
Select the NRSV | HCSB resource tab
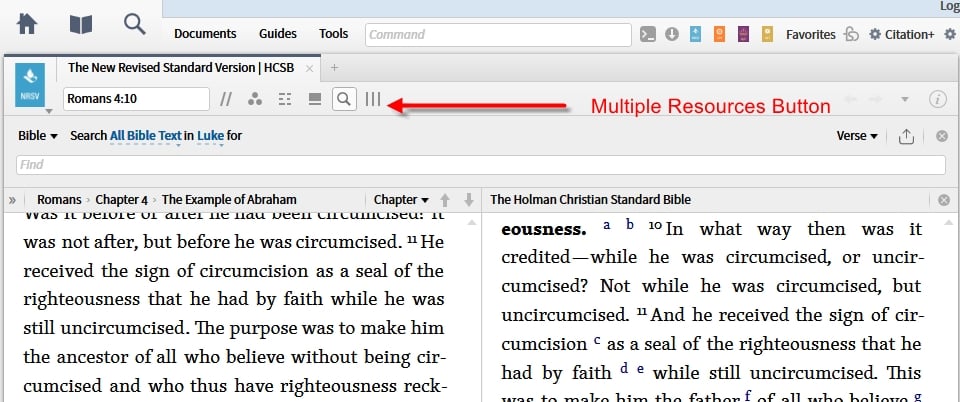(181, 68)
